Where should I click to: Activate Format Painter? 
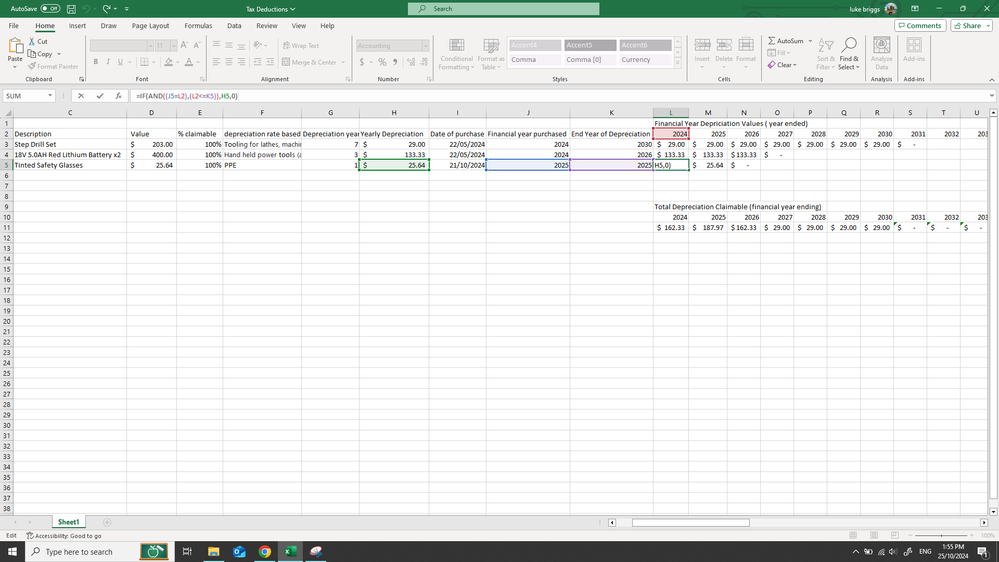click(x=53, y=66)
